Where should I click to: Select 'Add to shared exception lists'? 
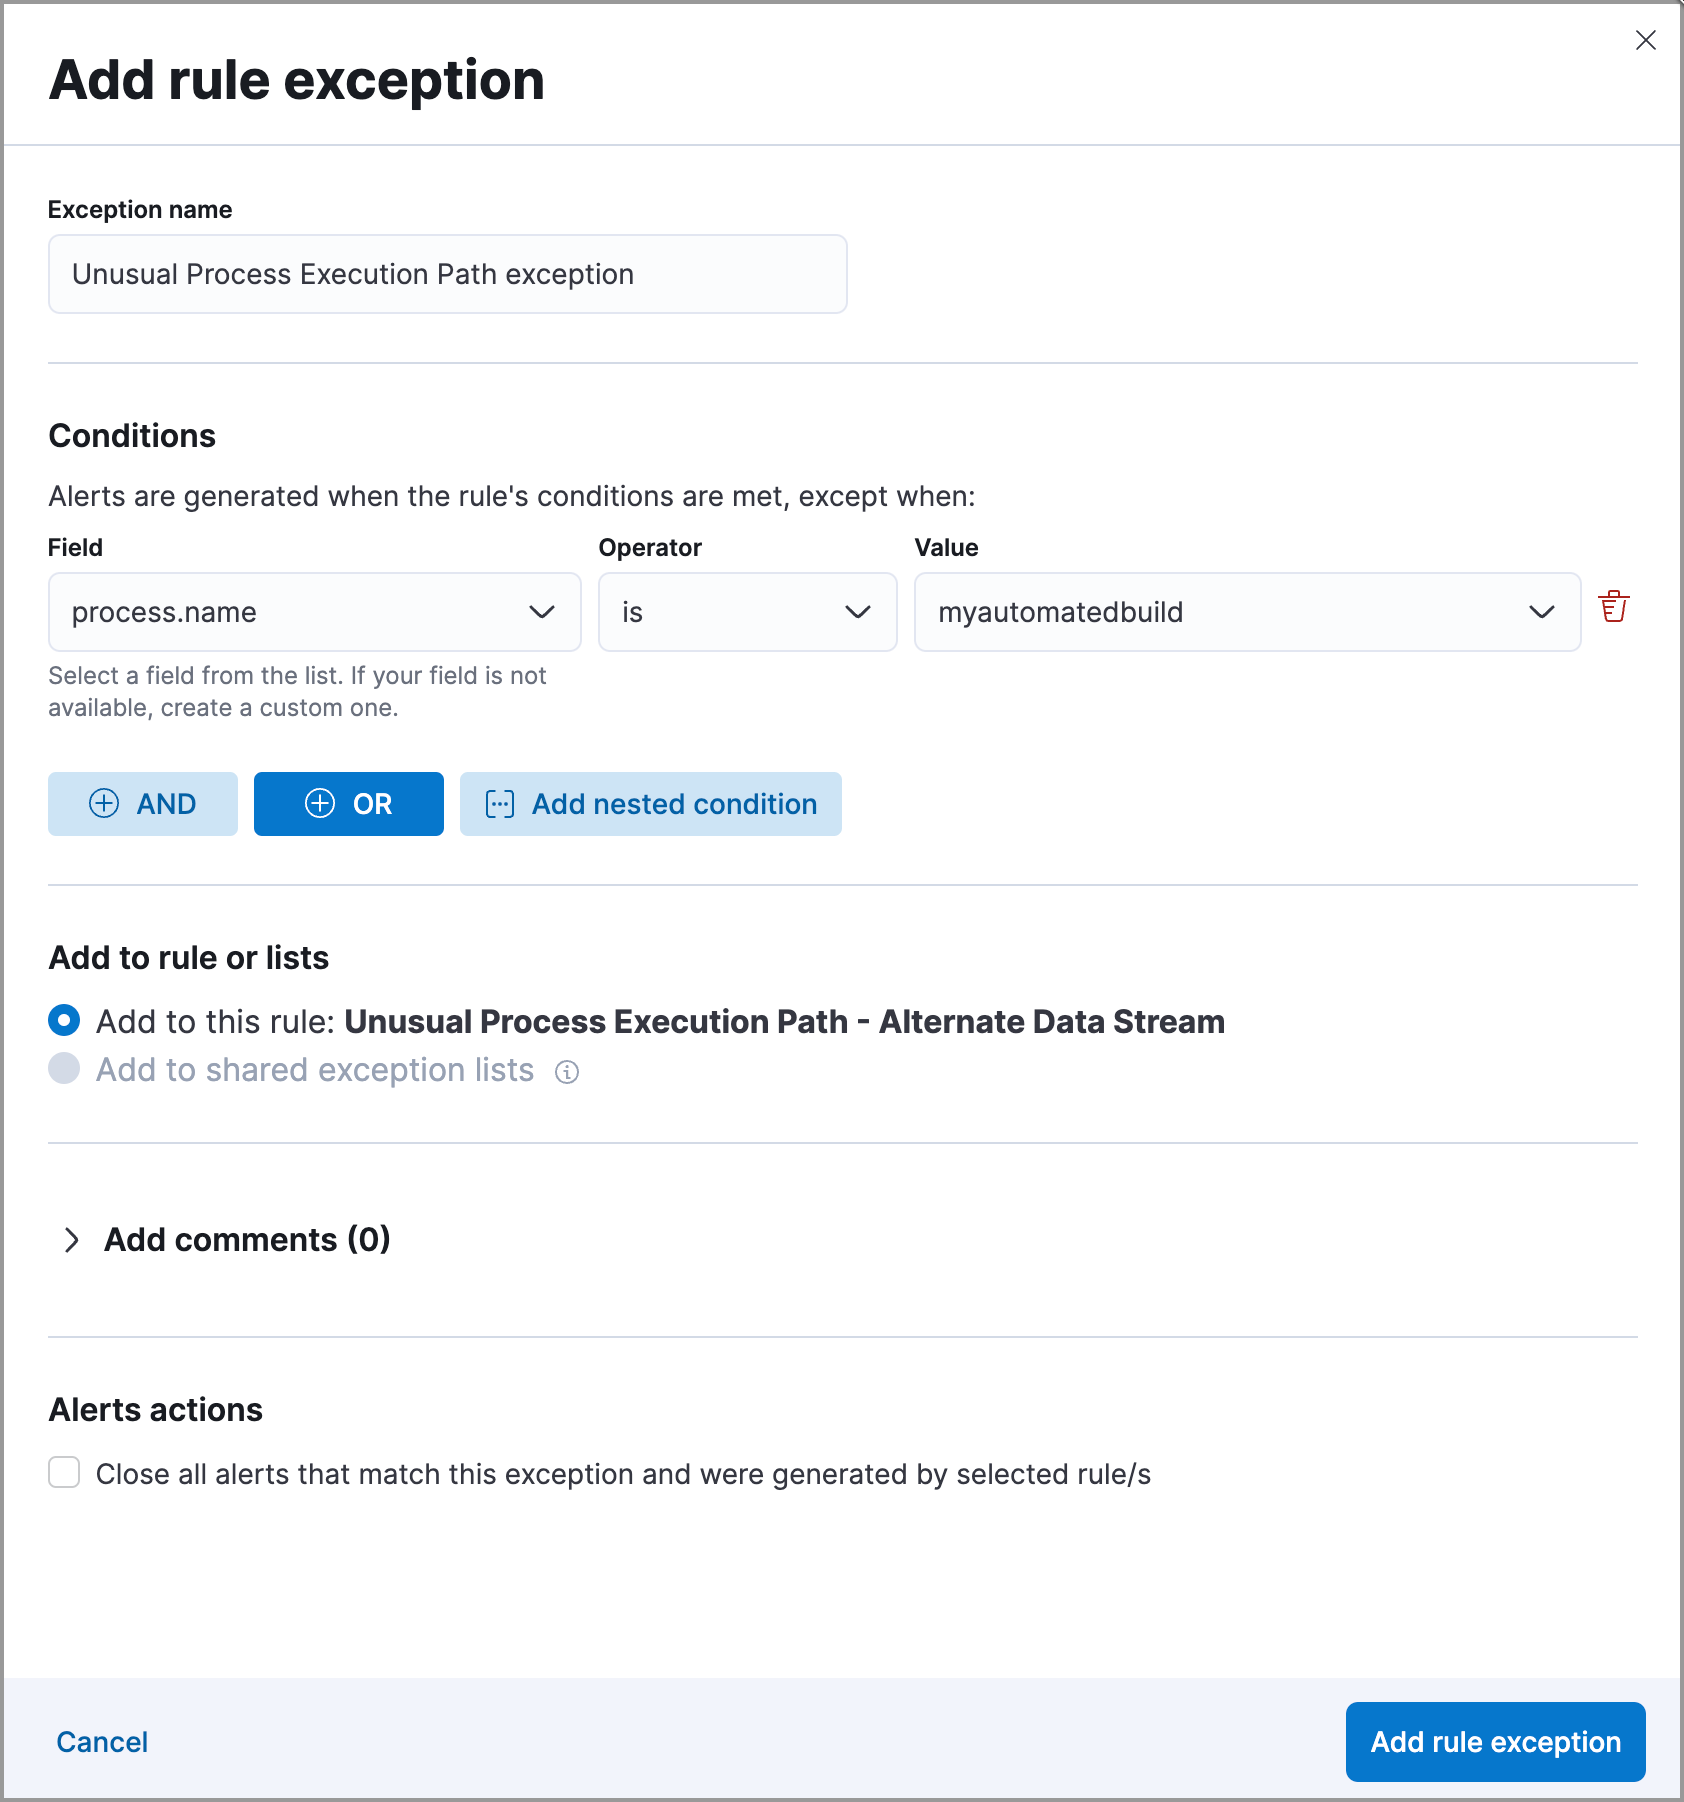tap(63, 1069)
